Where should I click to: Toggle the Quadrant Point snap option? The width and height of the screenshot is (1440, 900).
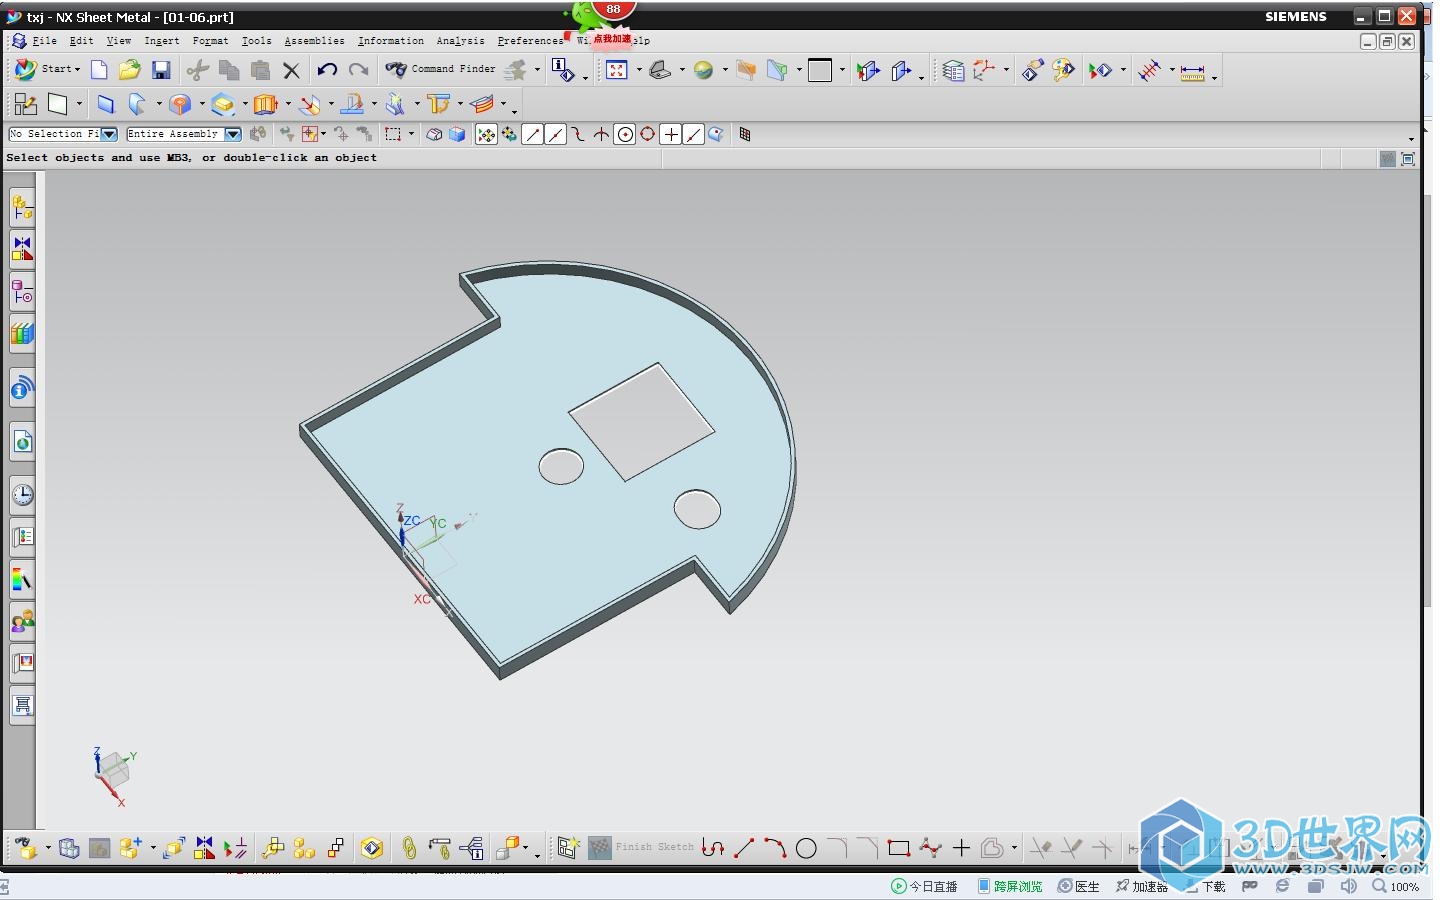point(648,134)
